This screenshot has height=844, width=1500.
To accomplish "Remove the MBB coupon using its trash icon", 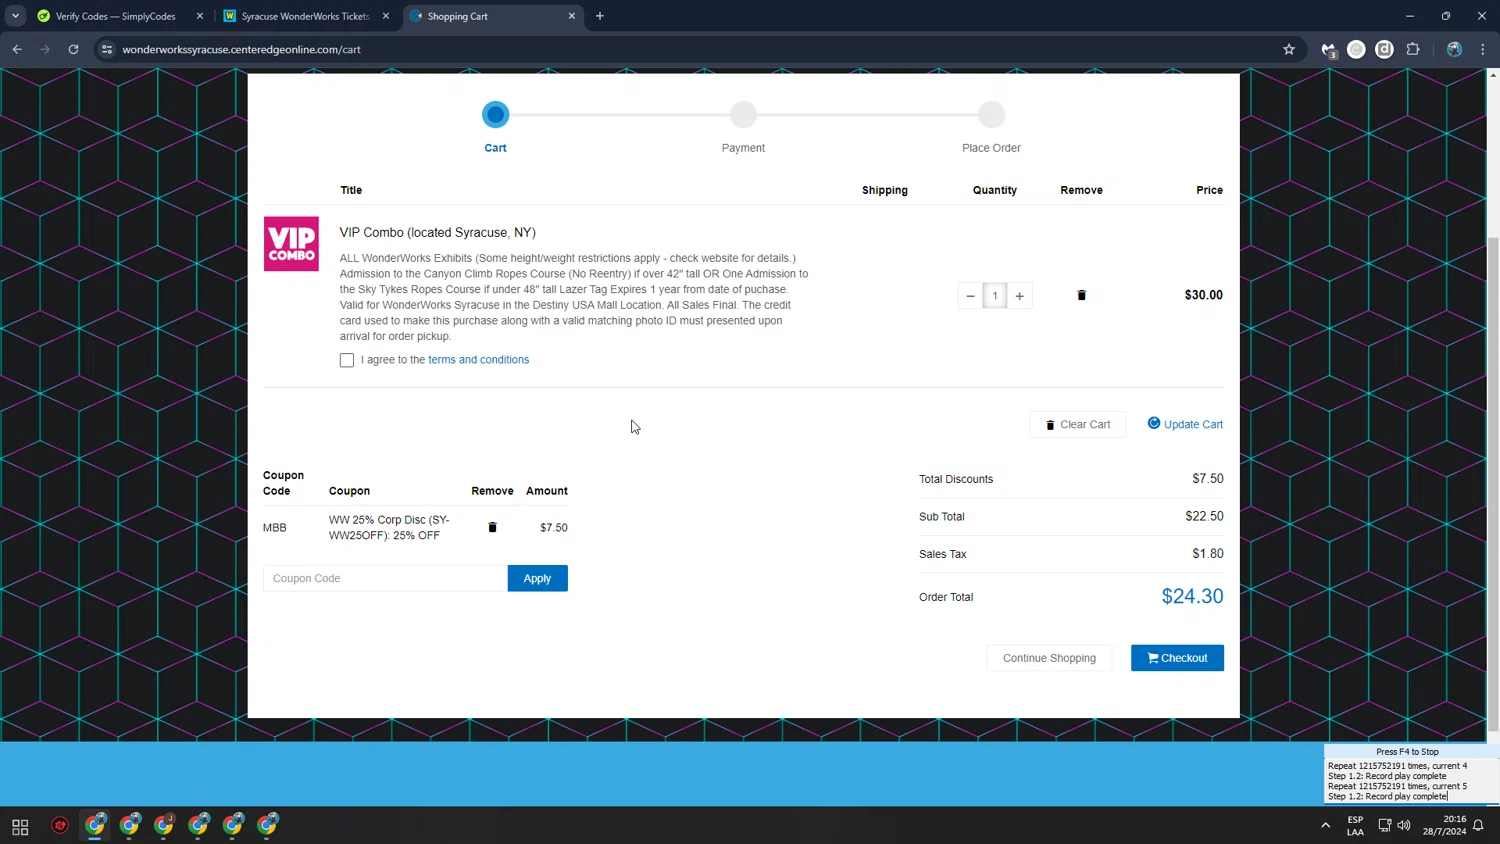I will tap(492, 527).
